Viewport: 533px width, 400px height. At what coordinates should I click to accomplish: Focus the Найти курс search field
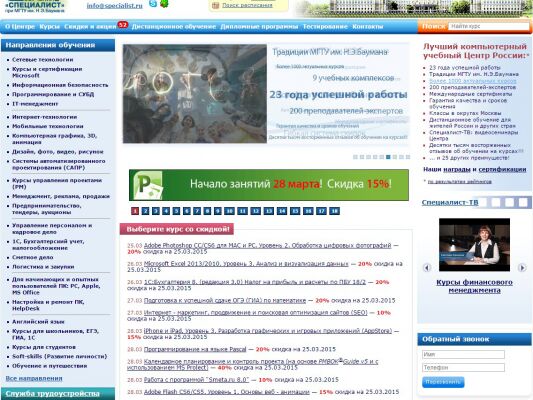[488, 26]
